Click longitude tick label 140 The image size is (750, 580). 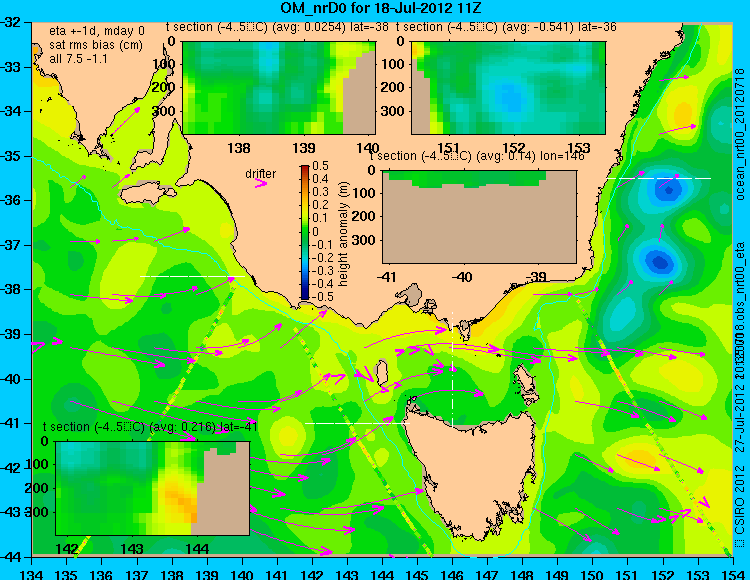click(x=242, y=574)
